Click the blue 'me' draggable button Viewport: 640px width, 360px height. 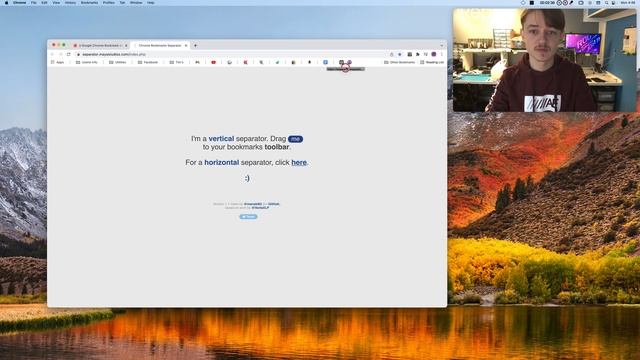click(x=295, y=139)
